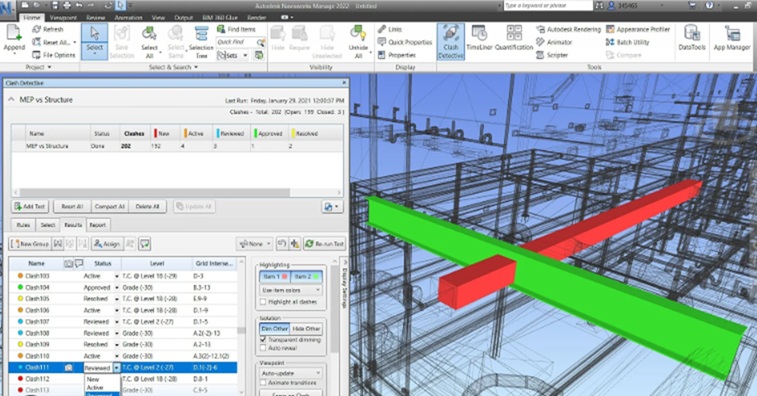
Task: Toggle the Transparent dimming checkbox
Action: point(263,339)
